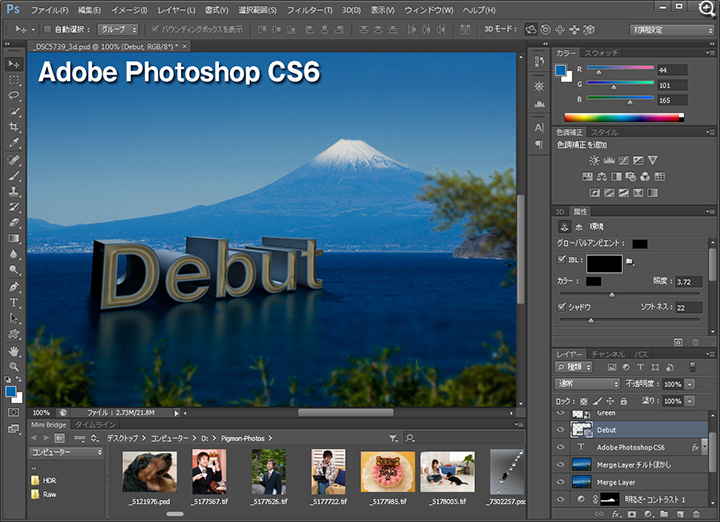720x522 pixels.
Task: Click the R channel slider
Action: pyautogui.click(x=620, y=69)
